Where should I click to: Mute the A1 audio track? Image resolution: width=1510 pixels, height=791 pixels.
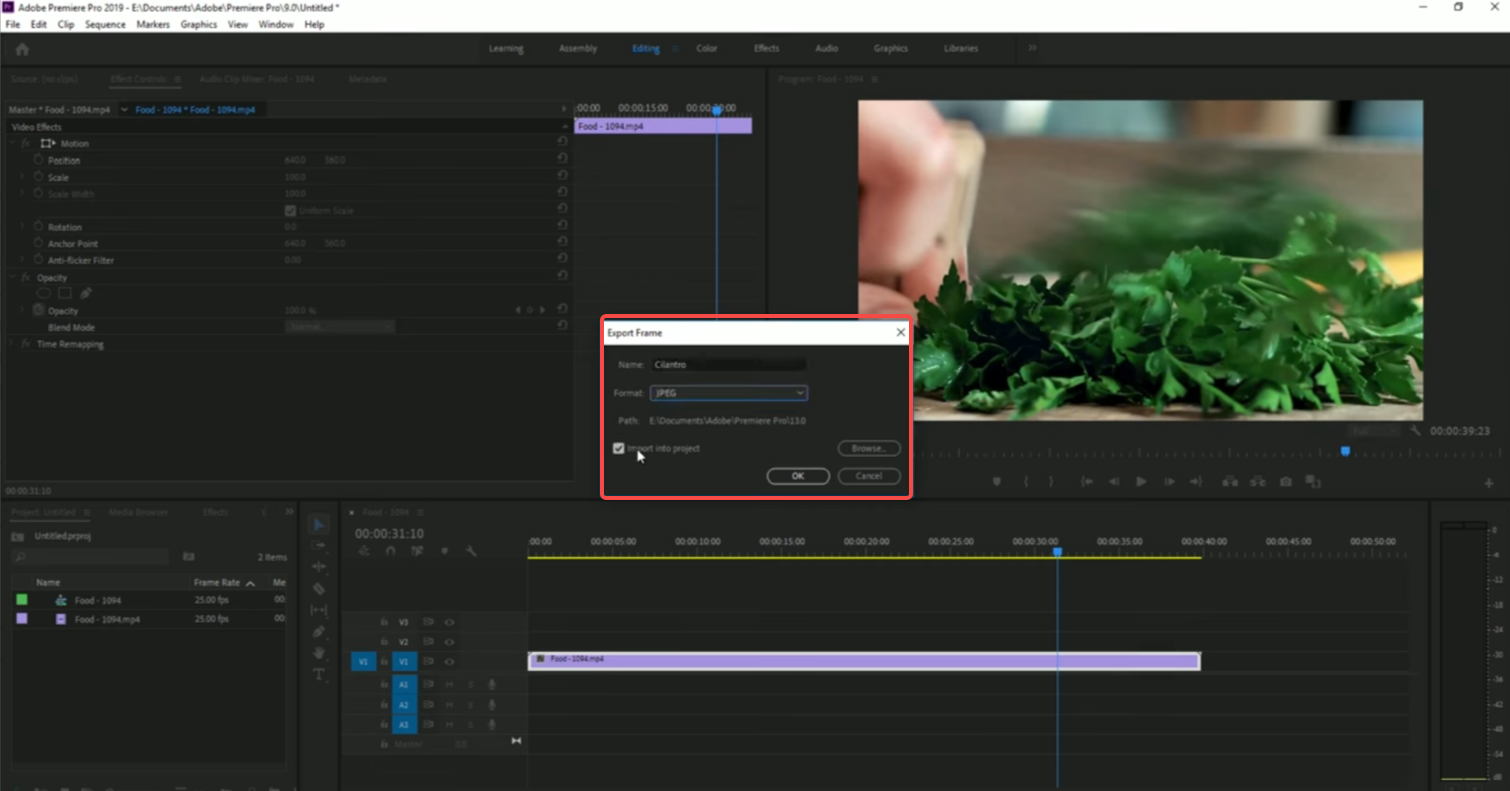point(449,685)
